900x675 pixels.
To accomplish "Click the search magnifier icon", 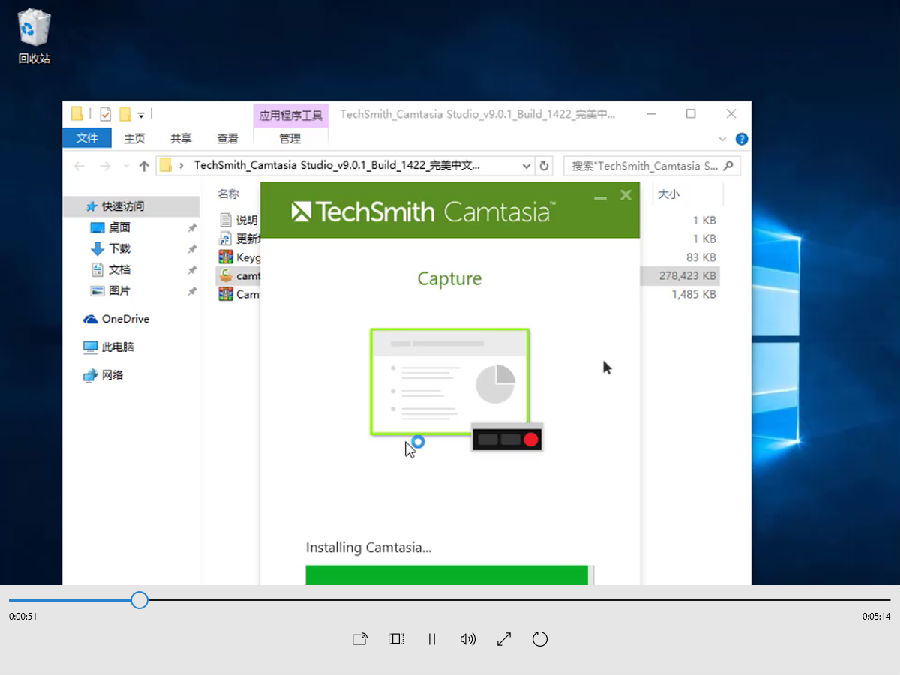I will (729, 166).
